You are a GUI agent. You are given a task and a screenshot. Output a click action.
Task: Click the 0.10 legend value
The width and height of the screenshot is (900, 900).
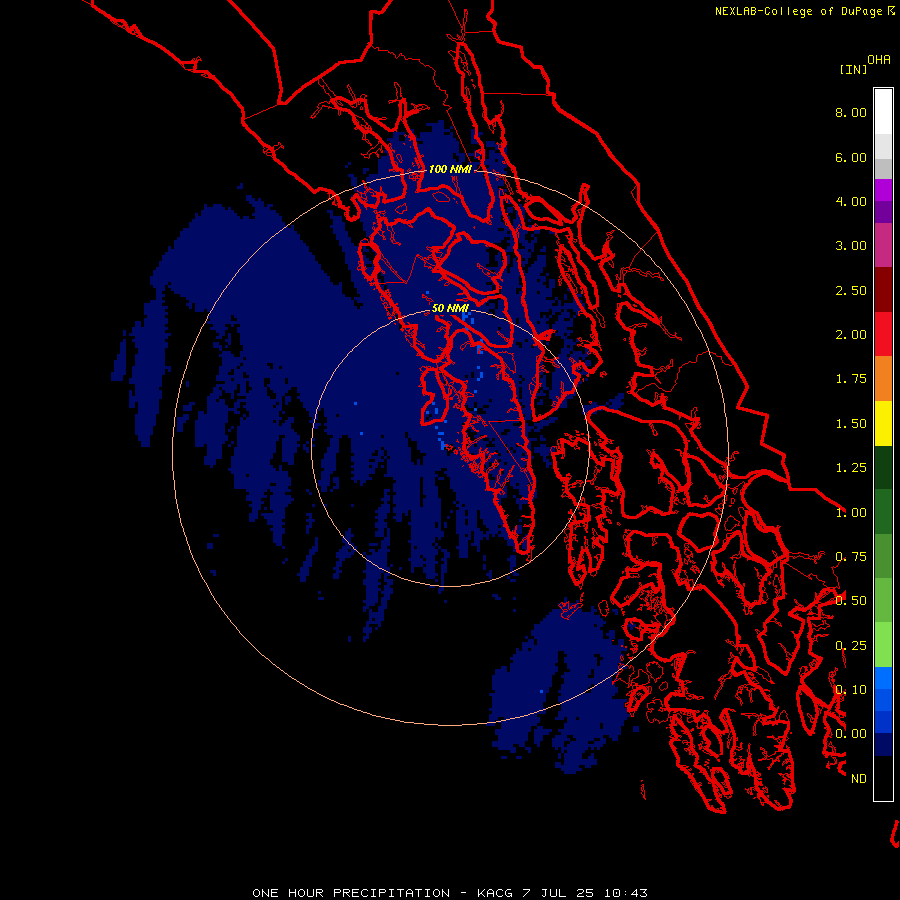[x=851, y=690]
